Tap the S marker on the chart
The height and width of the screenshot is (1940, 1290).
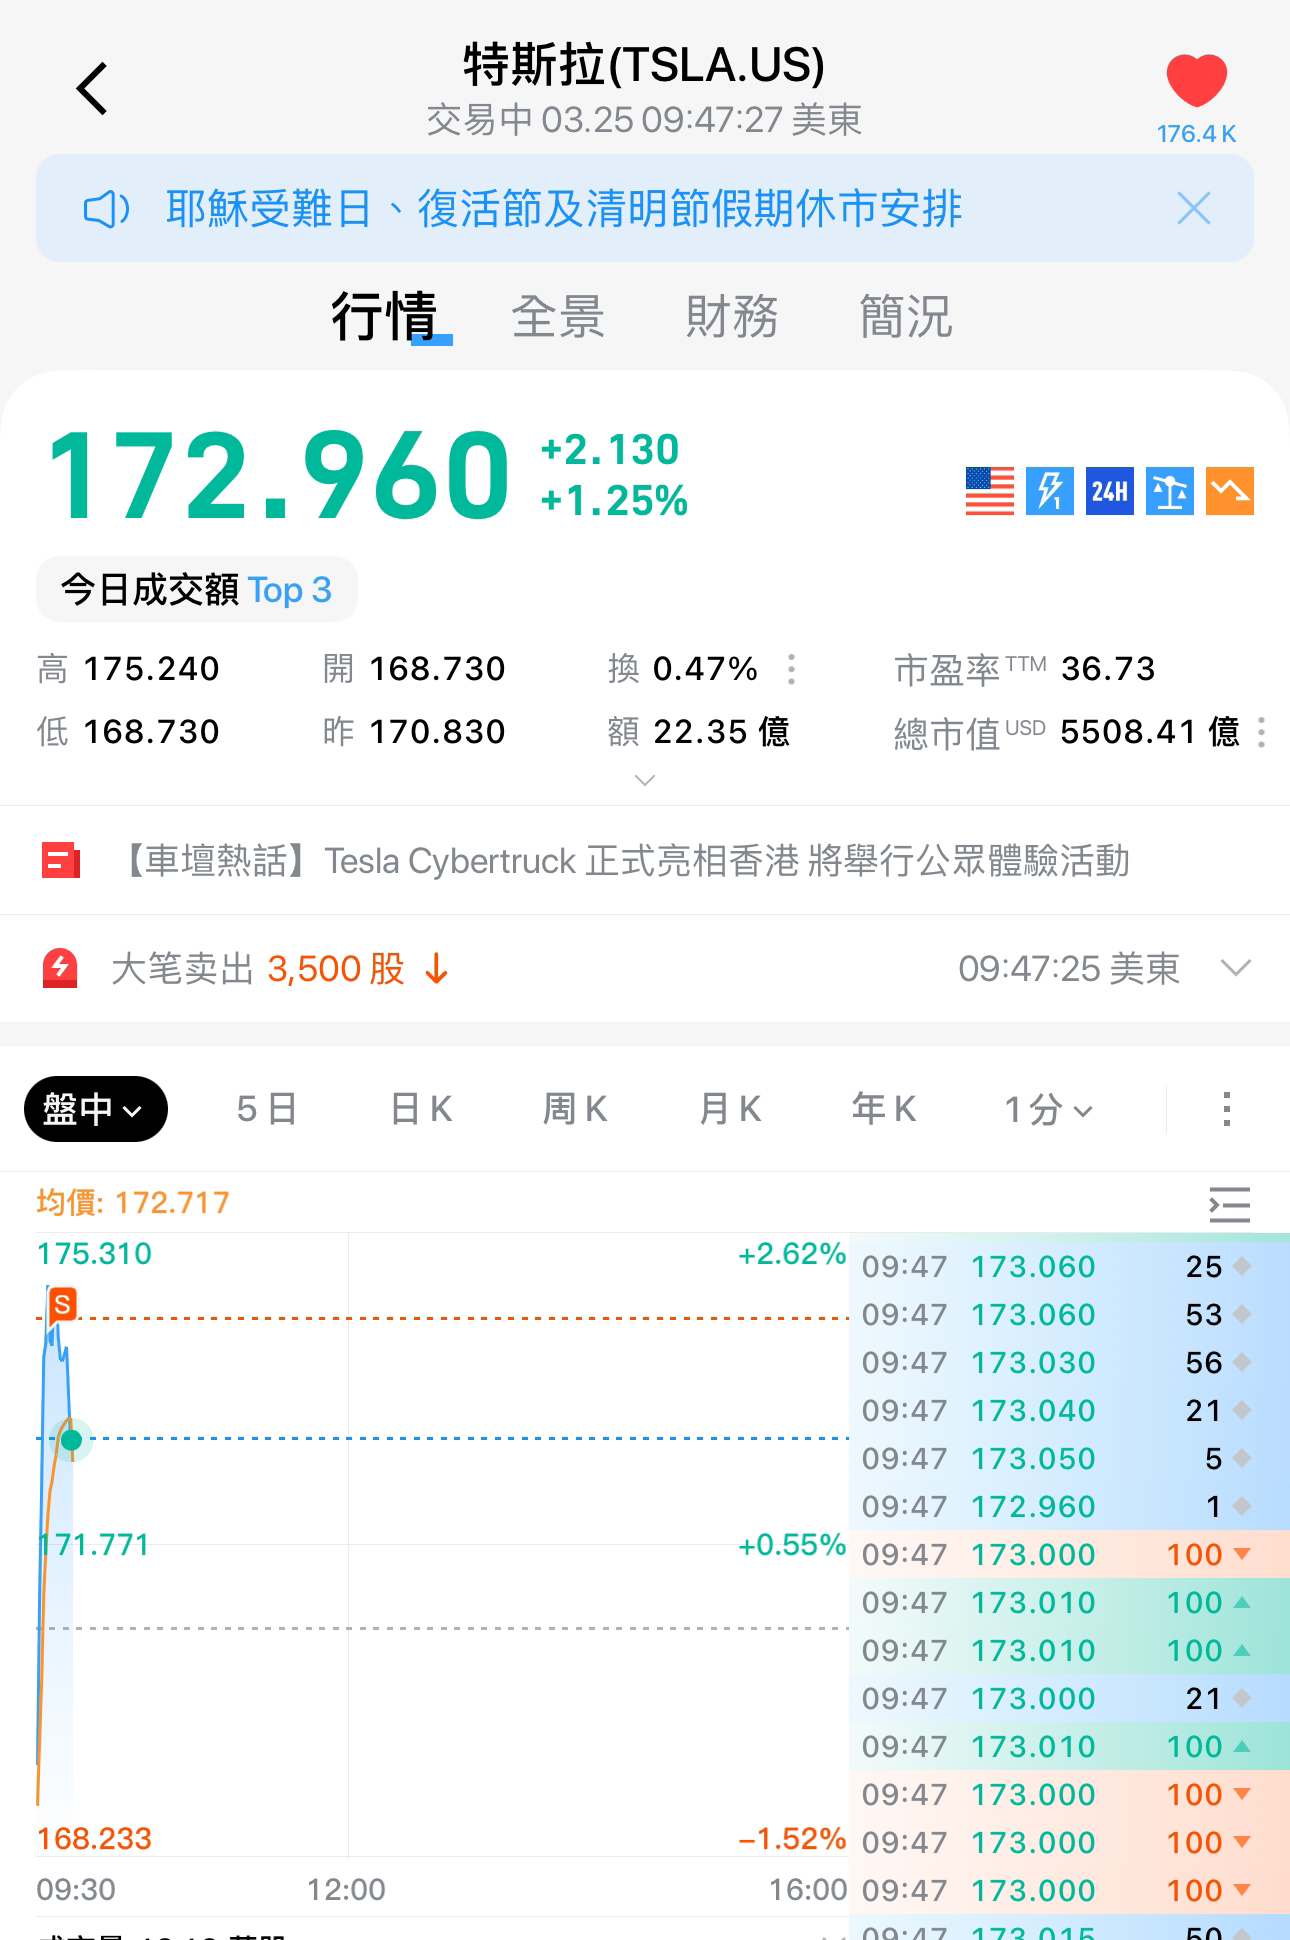[x=62, y=1304]
